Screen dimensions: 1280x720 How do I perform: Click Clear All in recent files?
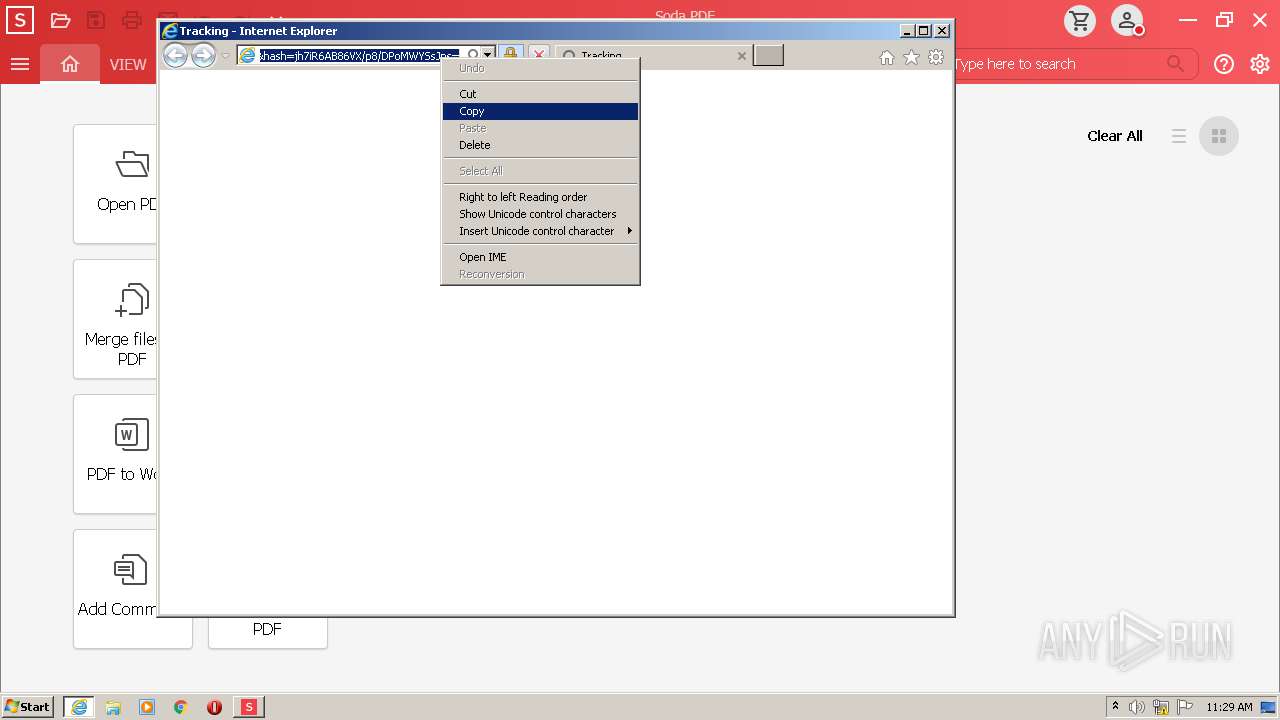pyautogui.click(x=1115, y=136)
